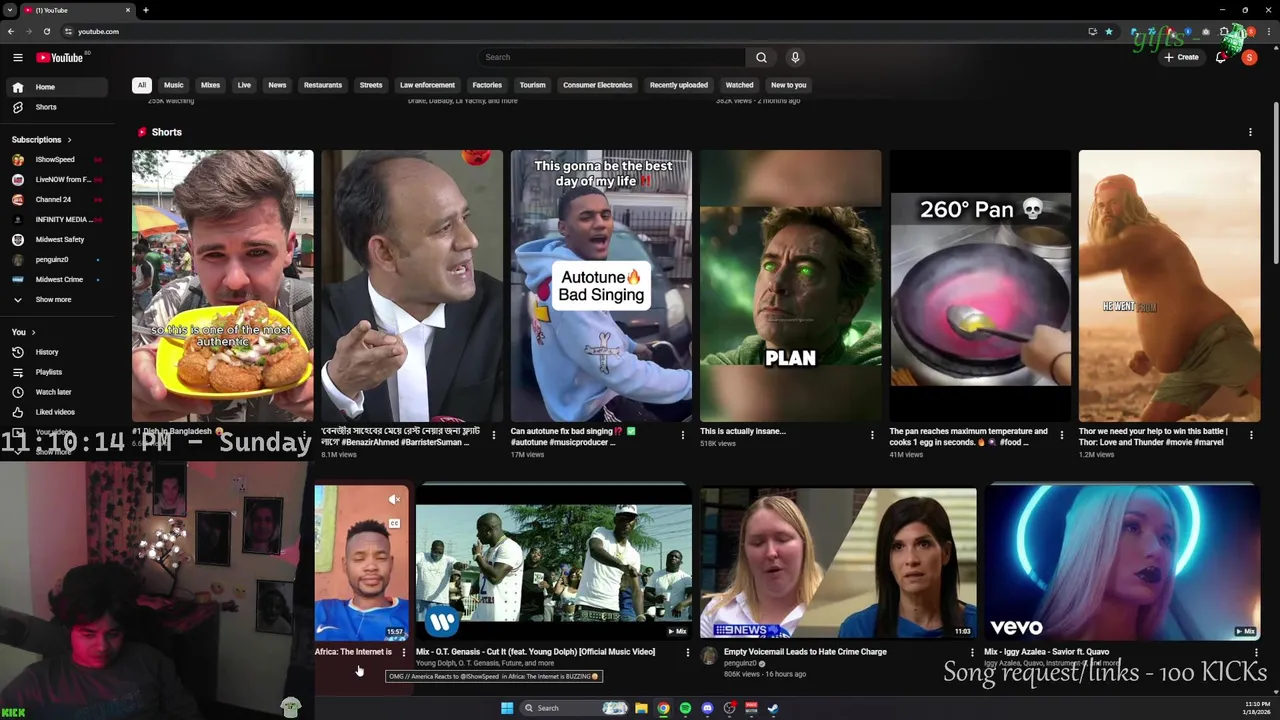Open YouTube notifications bell
The image size is (1280, 720).
tap(1221, 57)
